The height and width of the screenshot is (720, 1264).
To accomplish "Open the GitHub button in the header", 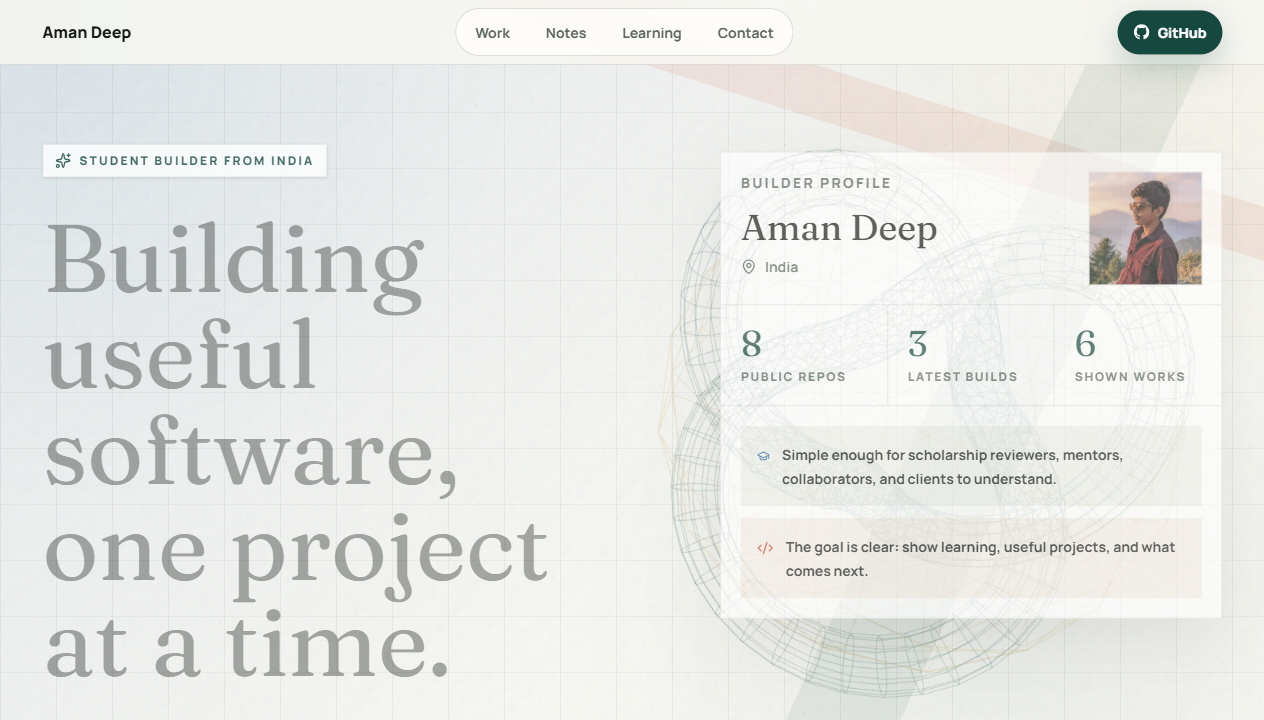I will (1170, 32).
